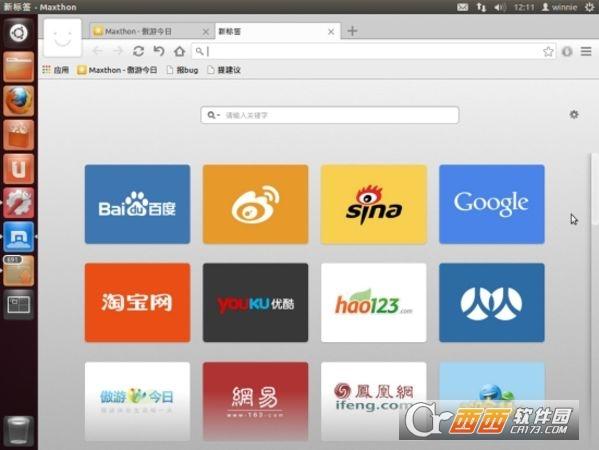Open the Maxthon hamburger main menu

586,51
